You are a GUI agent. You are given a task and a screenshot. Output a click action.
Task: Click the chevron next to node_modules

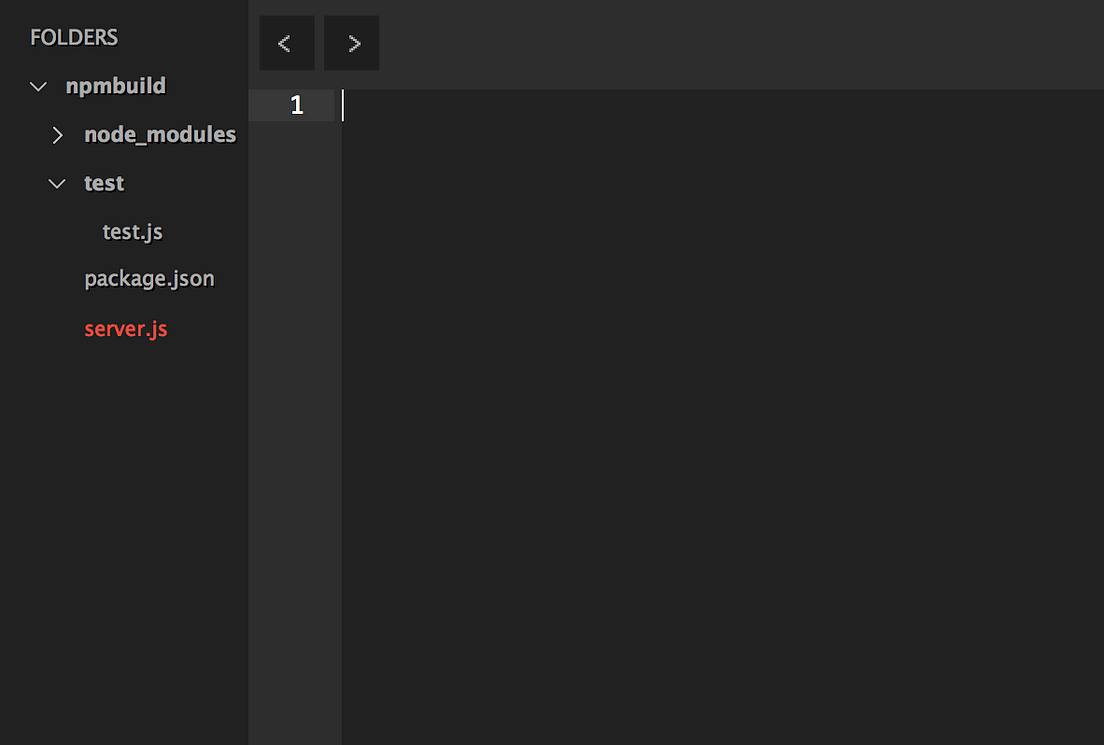pyautogui.click(x=57, y=135)
